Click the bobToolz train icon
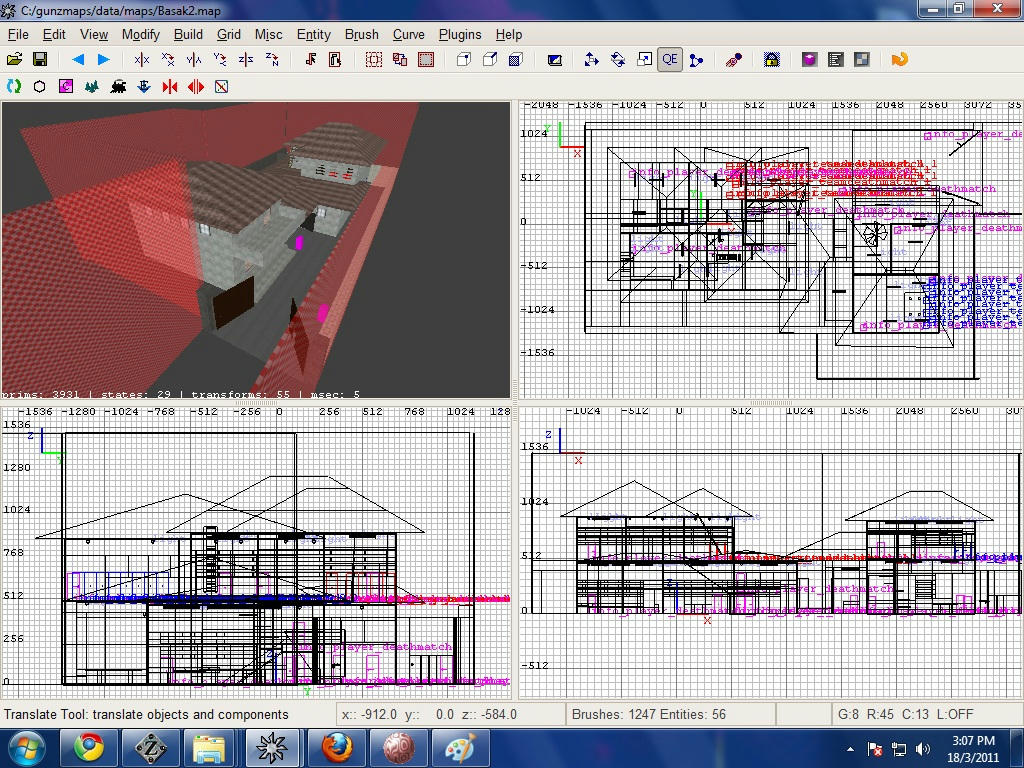Image resolution: width=1024 pixels, height=768 pixels. pyautogui.click(x=118, y=87)
